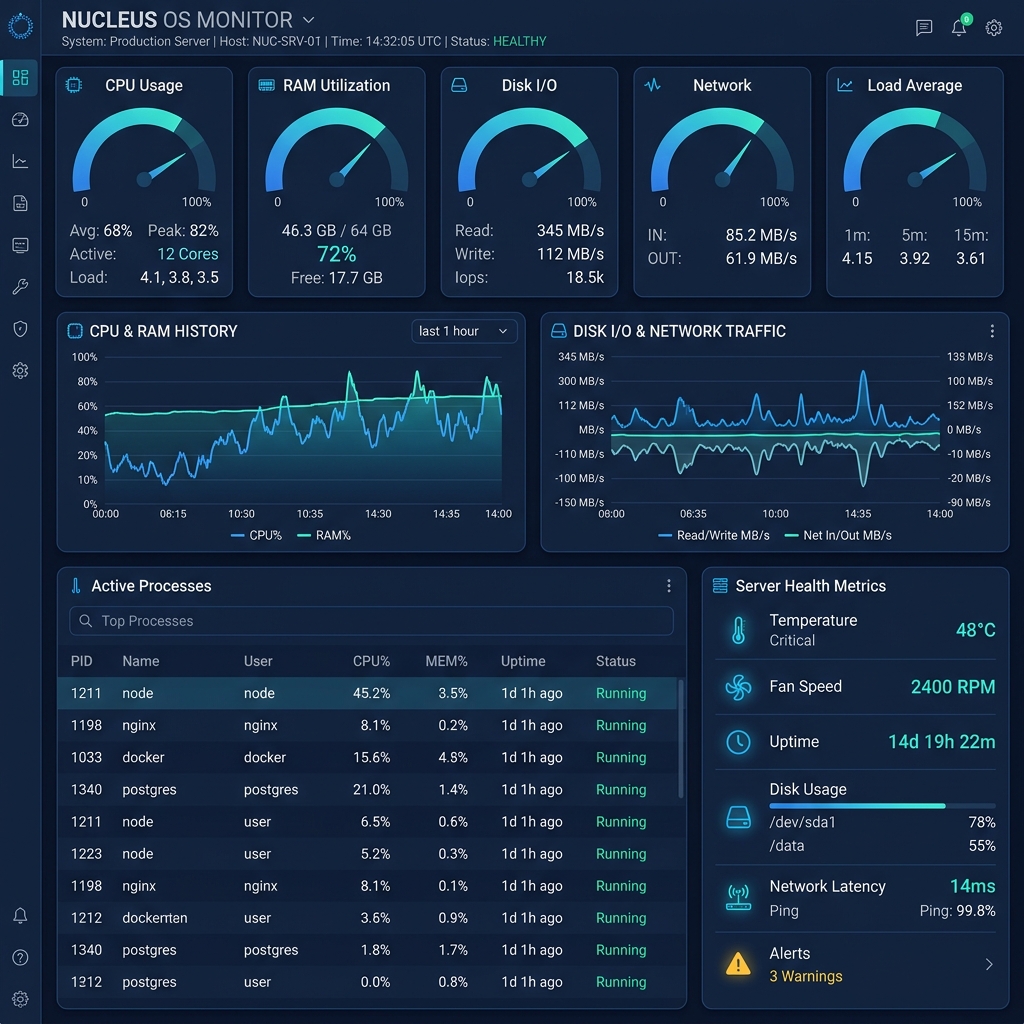Toggle Net In/Out MB/s legend series

[838, 535]
